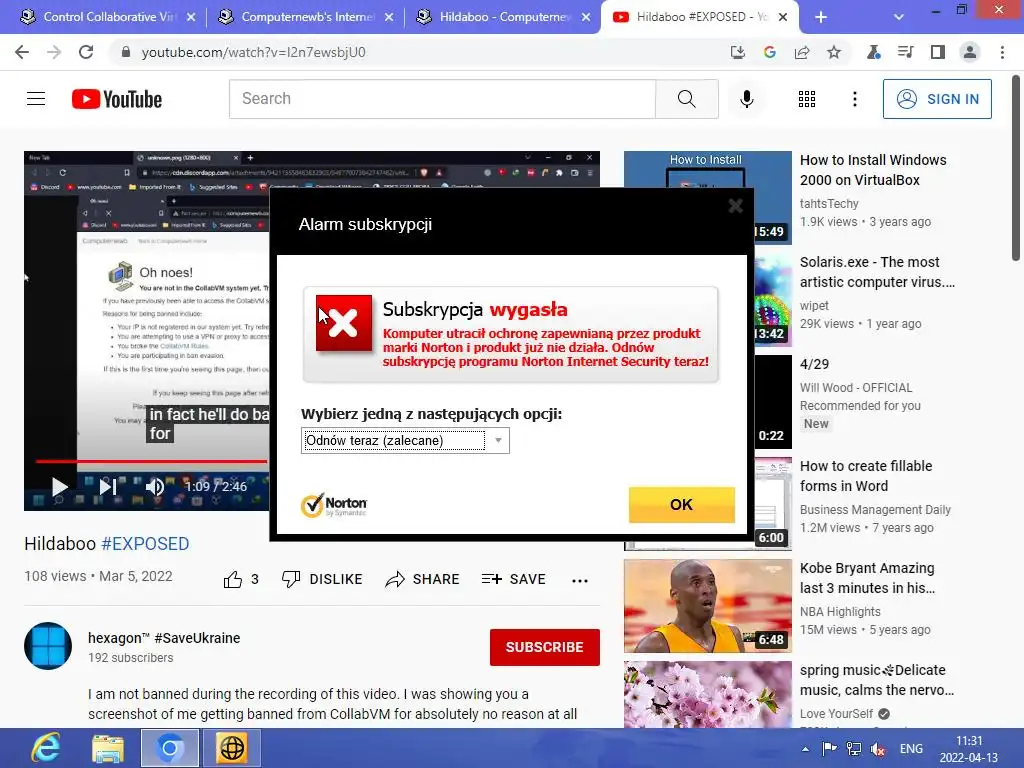Click the YouTube Search input field
Viewport: 1024px width, 768px height.
click(442, 99)
